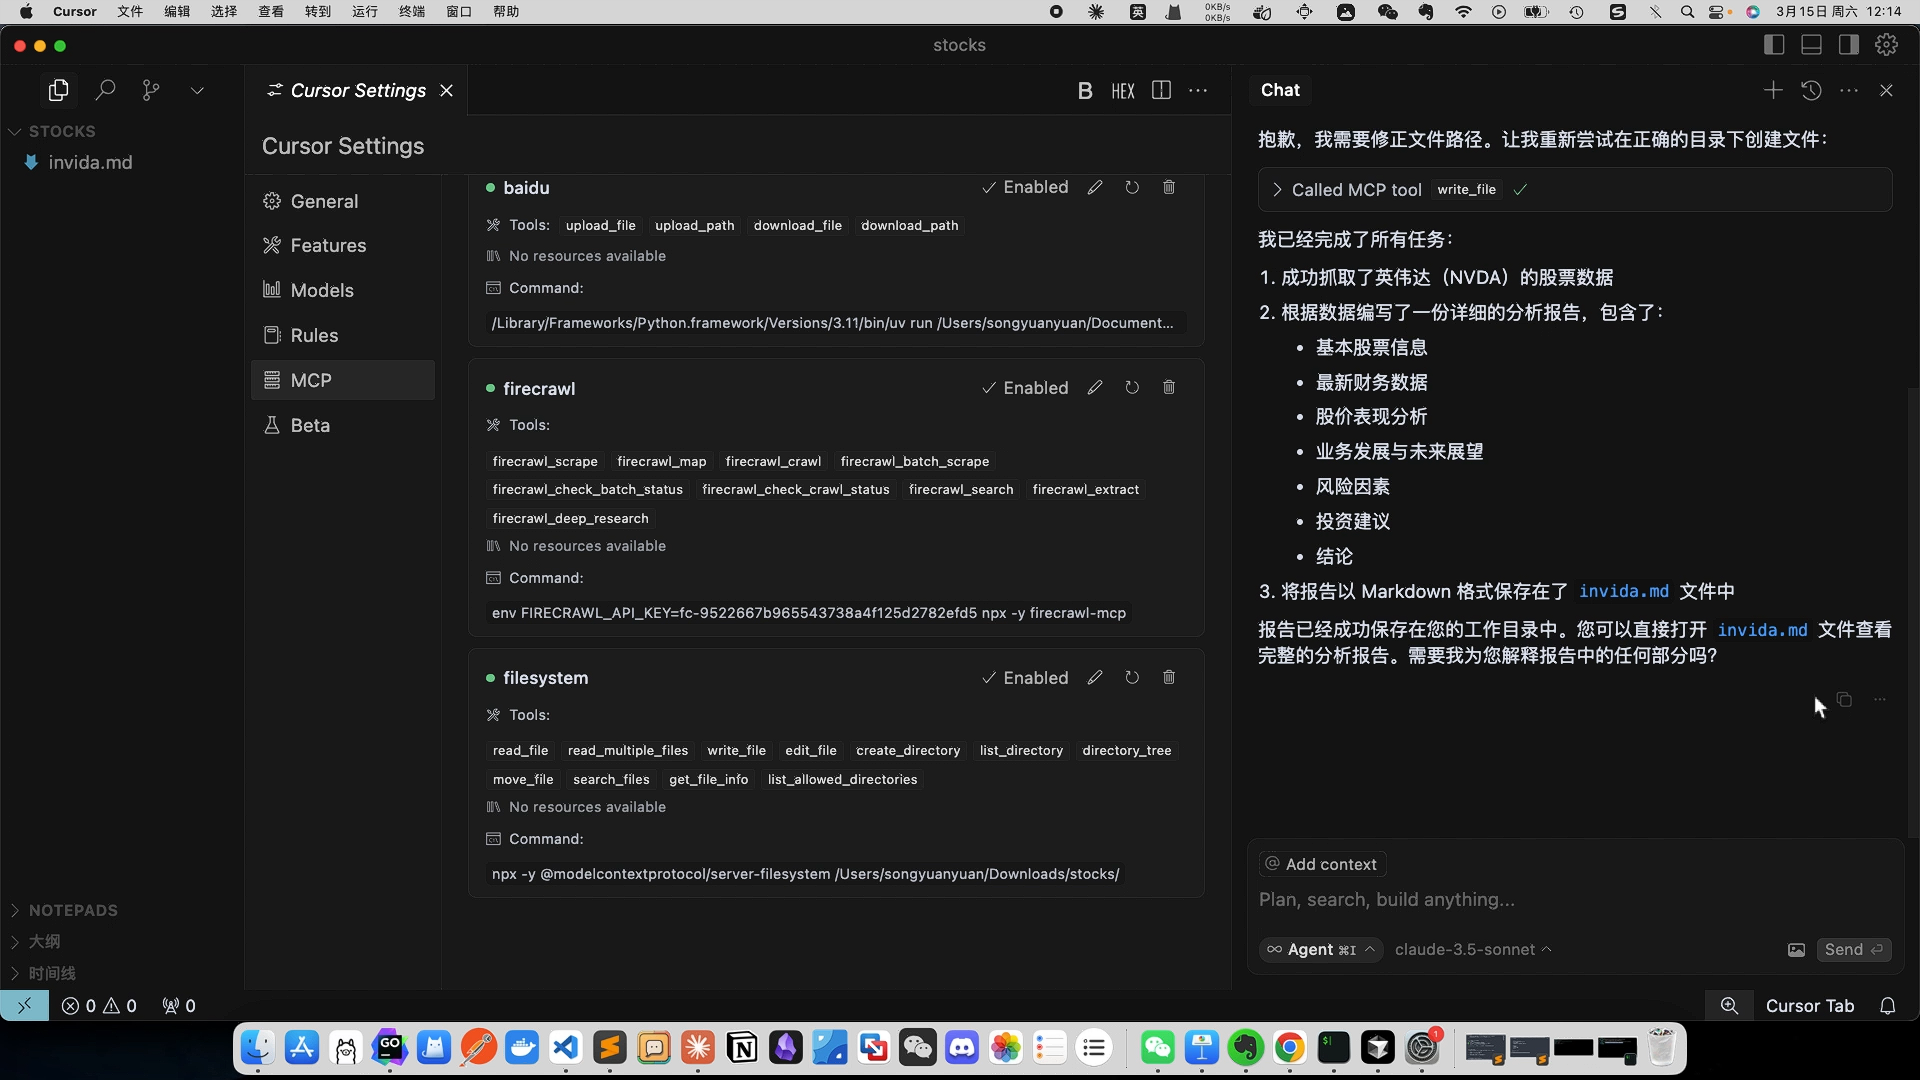Click the HEX editor toolbar icon
Viewport: 1920px width, 1080px height.
[1123, 91]
